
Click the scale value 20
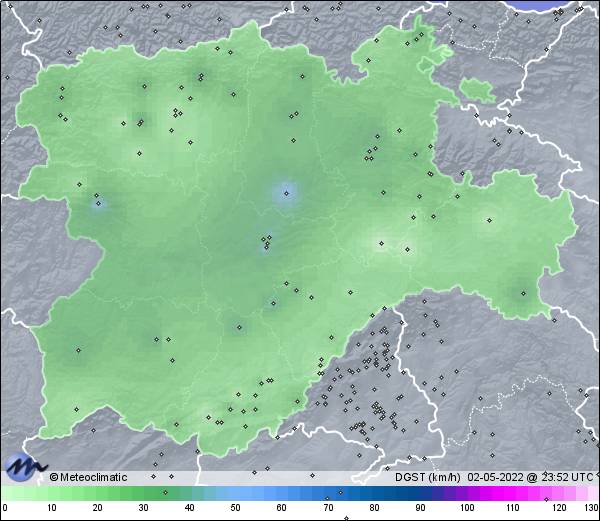tap(98, 508)
